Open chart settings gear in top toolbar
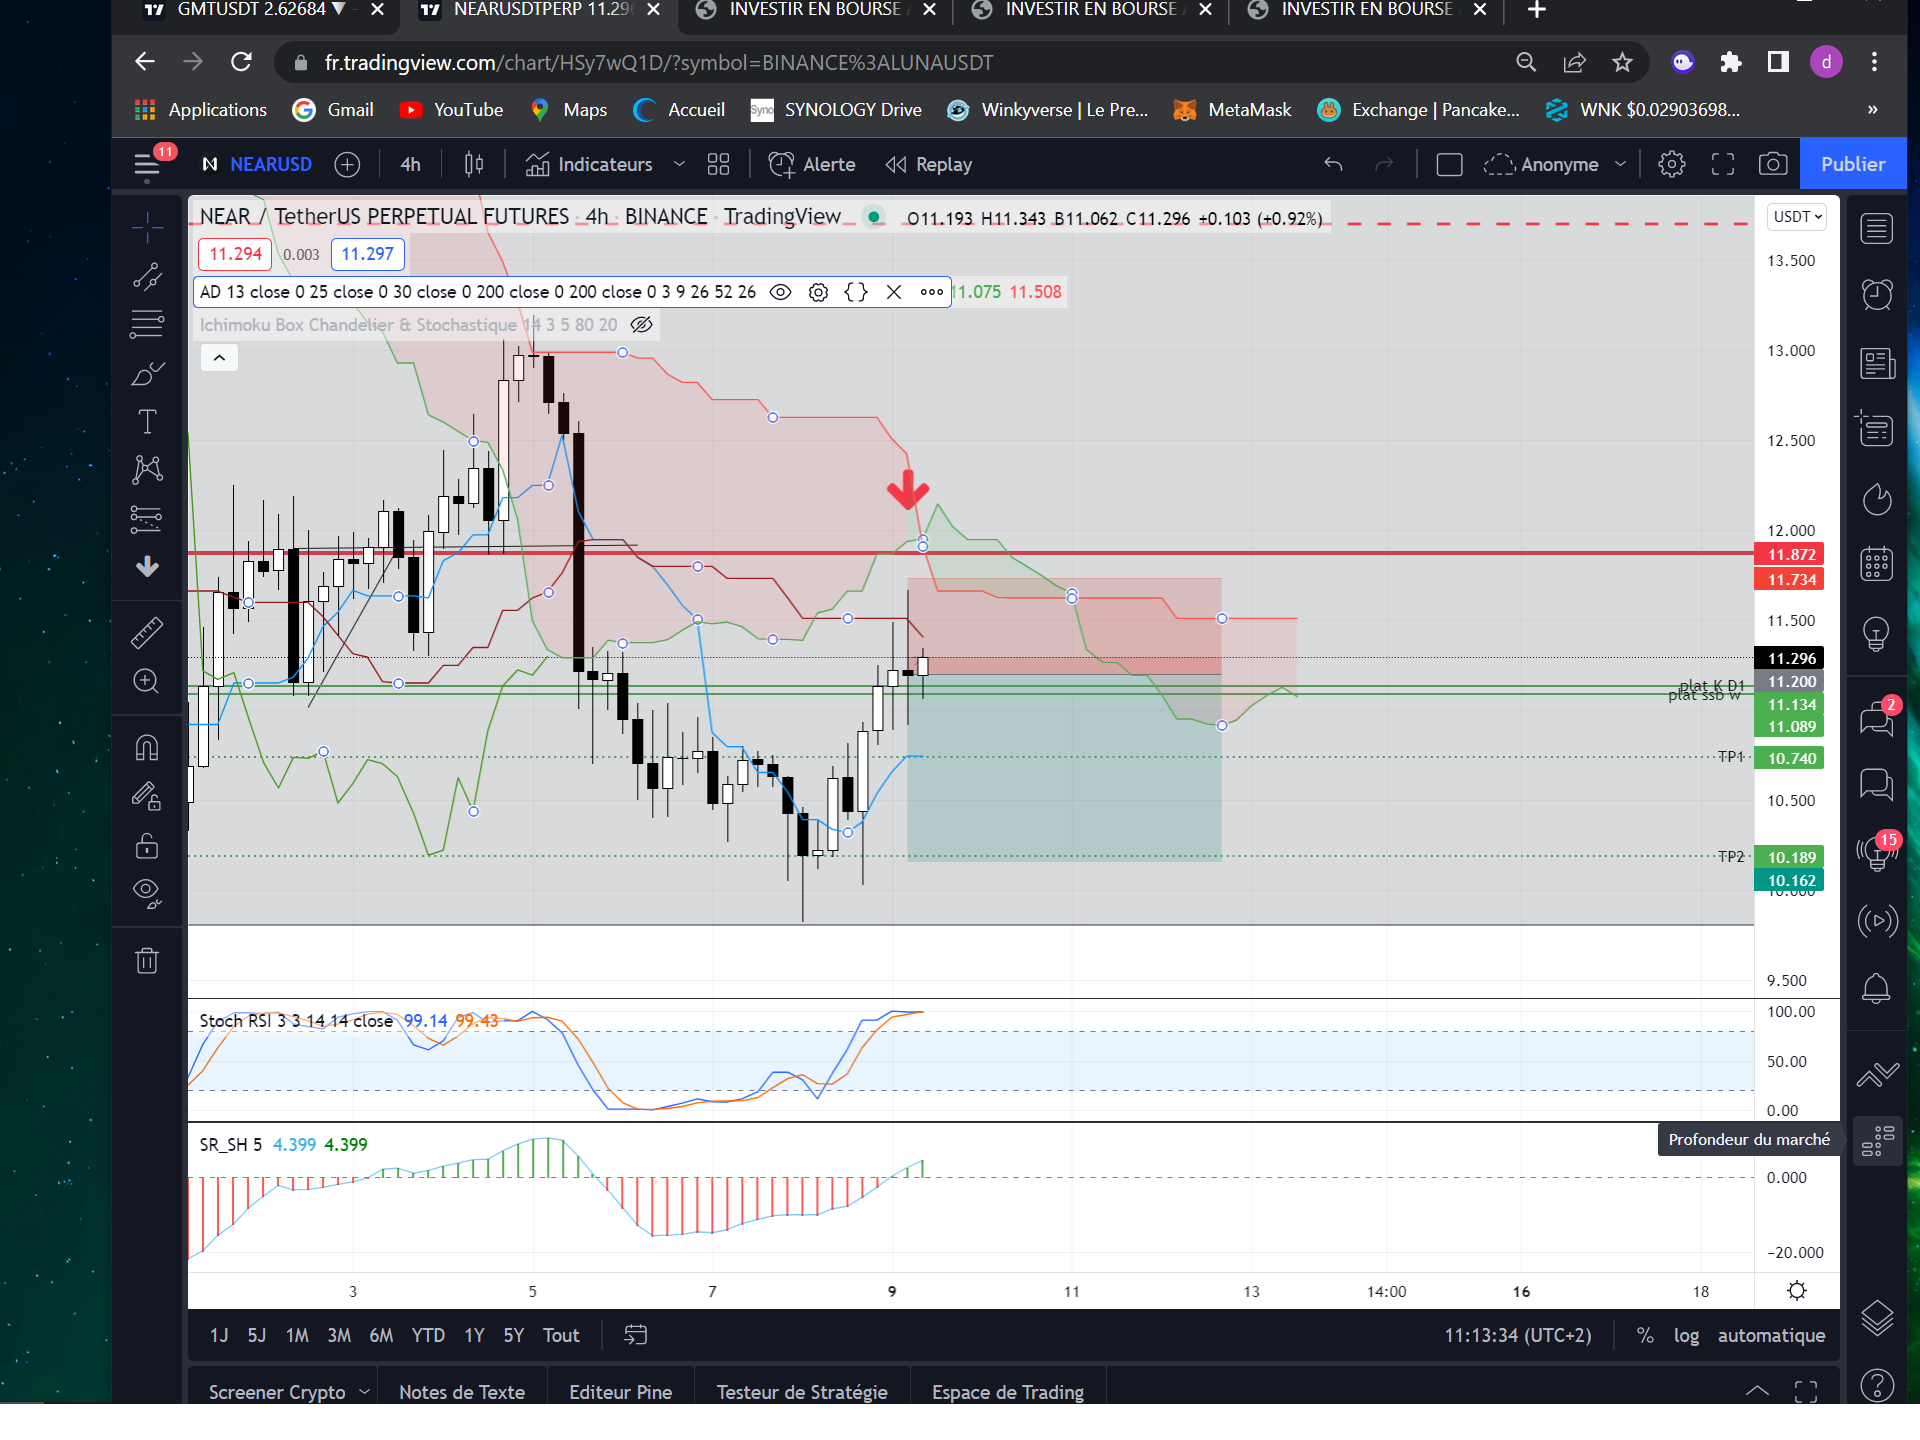This screenshot has width=1920, height=1440. pos(1672,164)
